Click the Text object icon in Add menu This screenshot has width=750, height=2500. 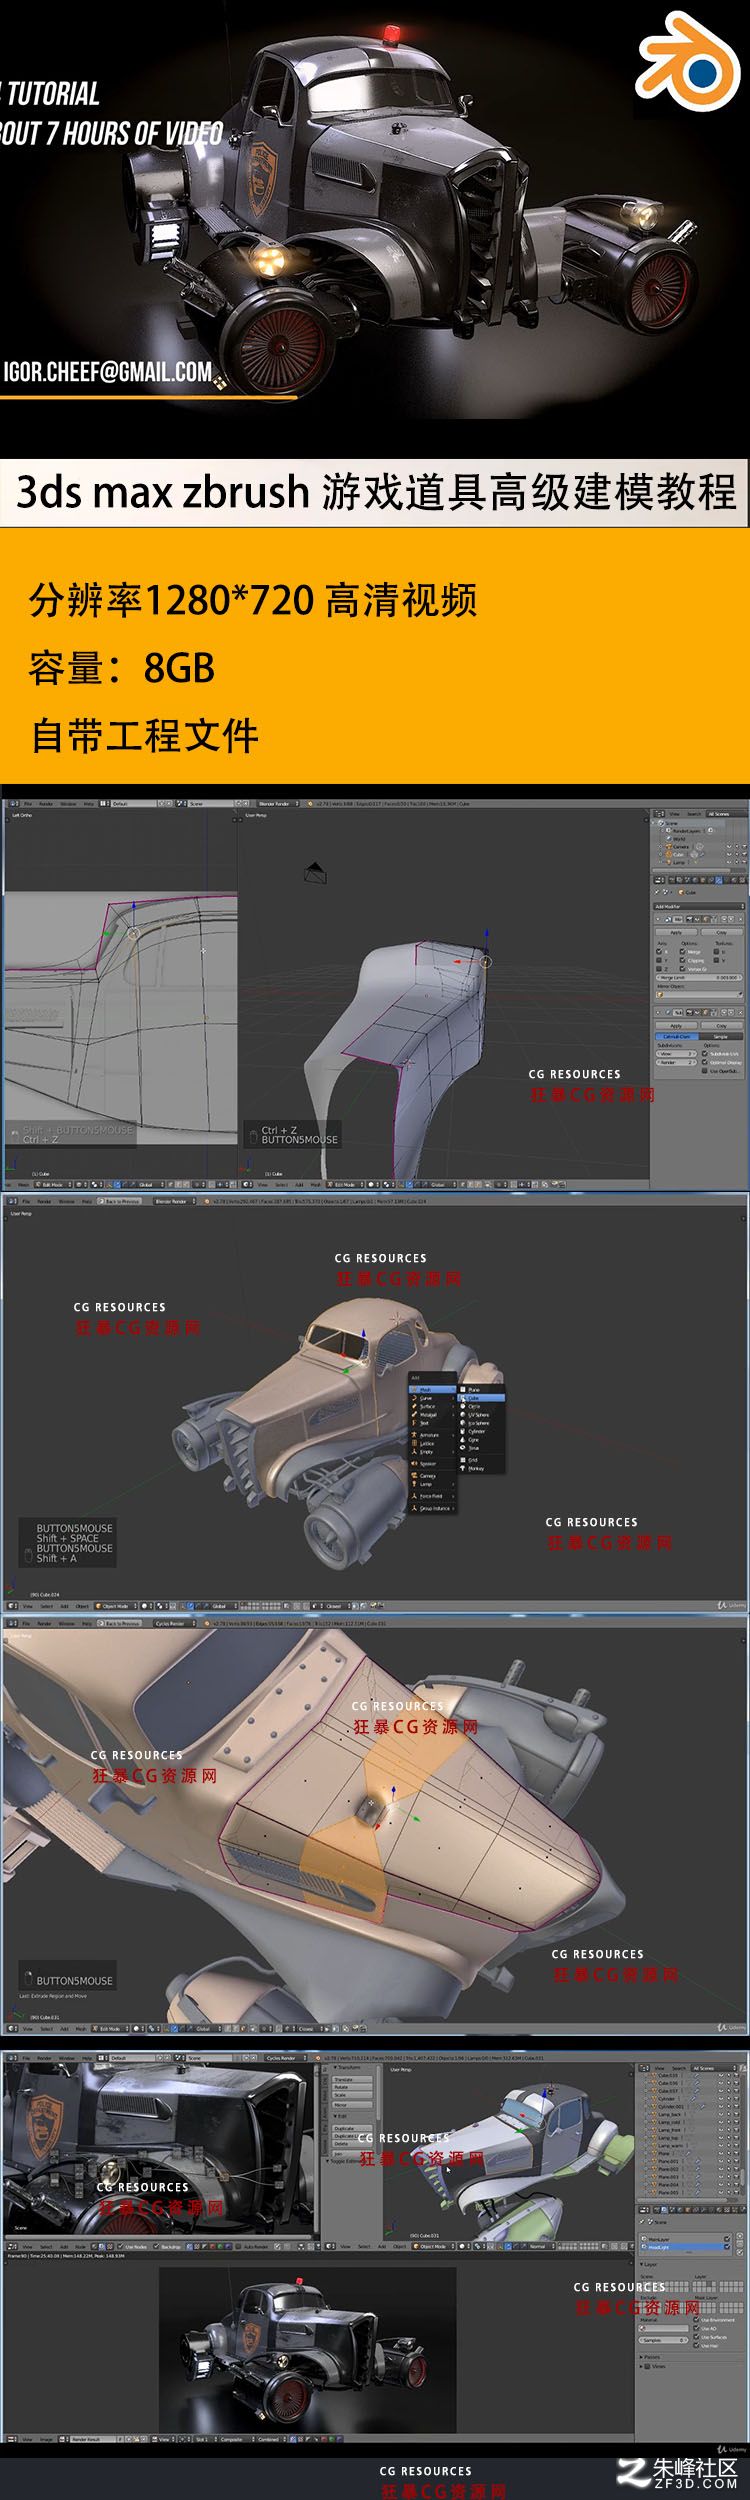414,1423
